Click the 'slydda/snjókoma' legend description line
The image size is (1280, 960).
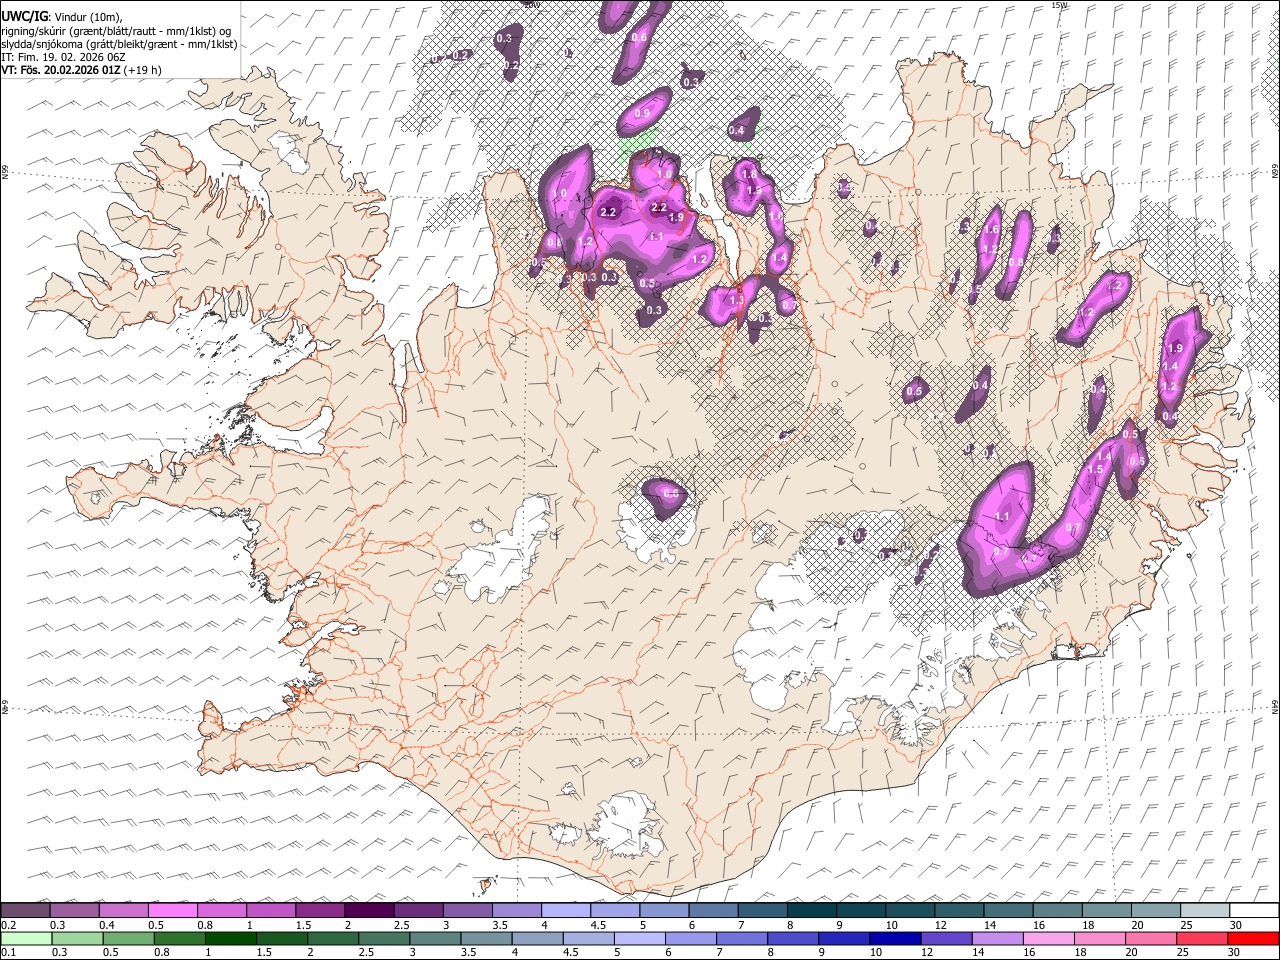click(x=119, y=44)
